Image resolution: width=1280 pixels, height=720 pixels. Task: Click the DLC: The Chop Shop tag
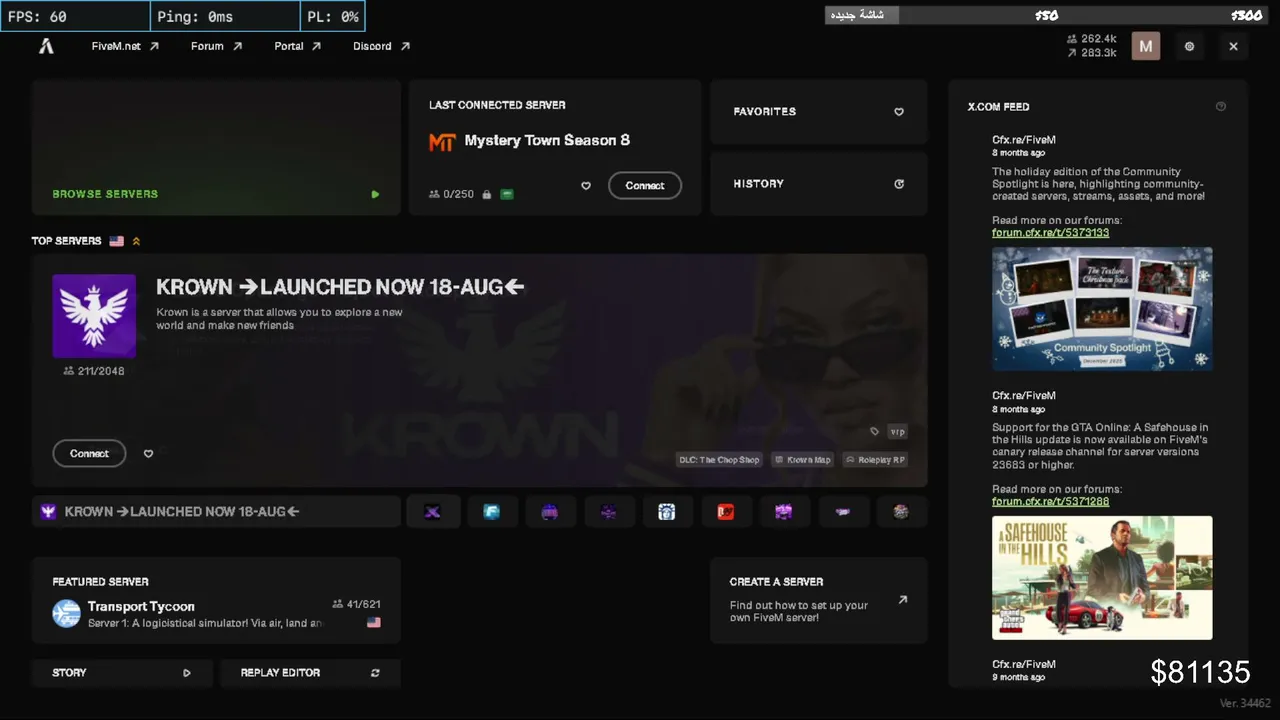[719, 460]
